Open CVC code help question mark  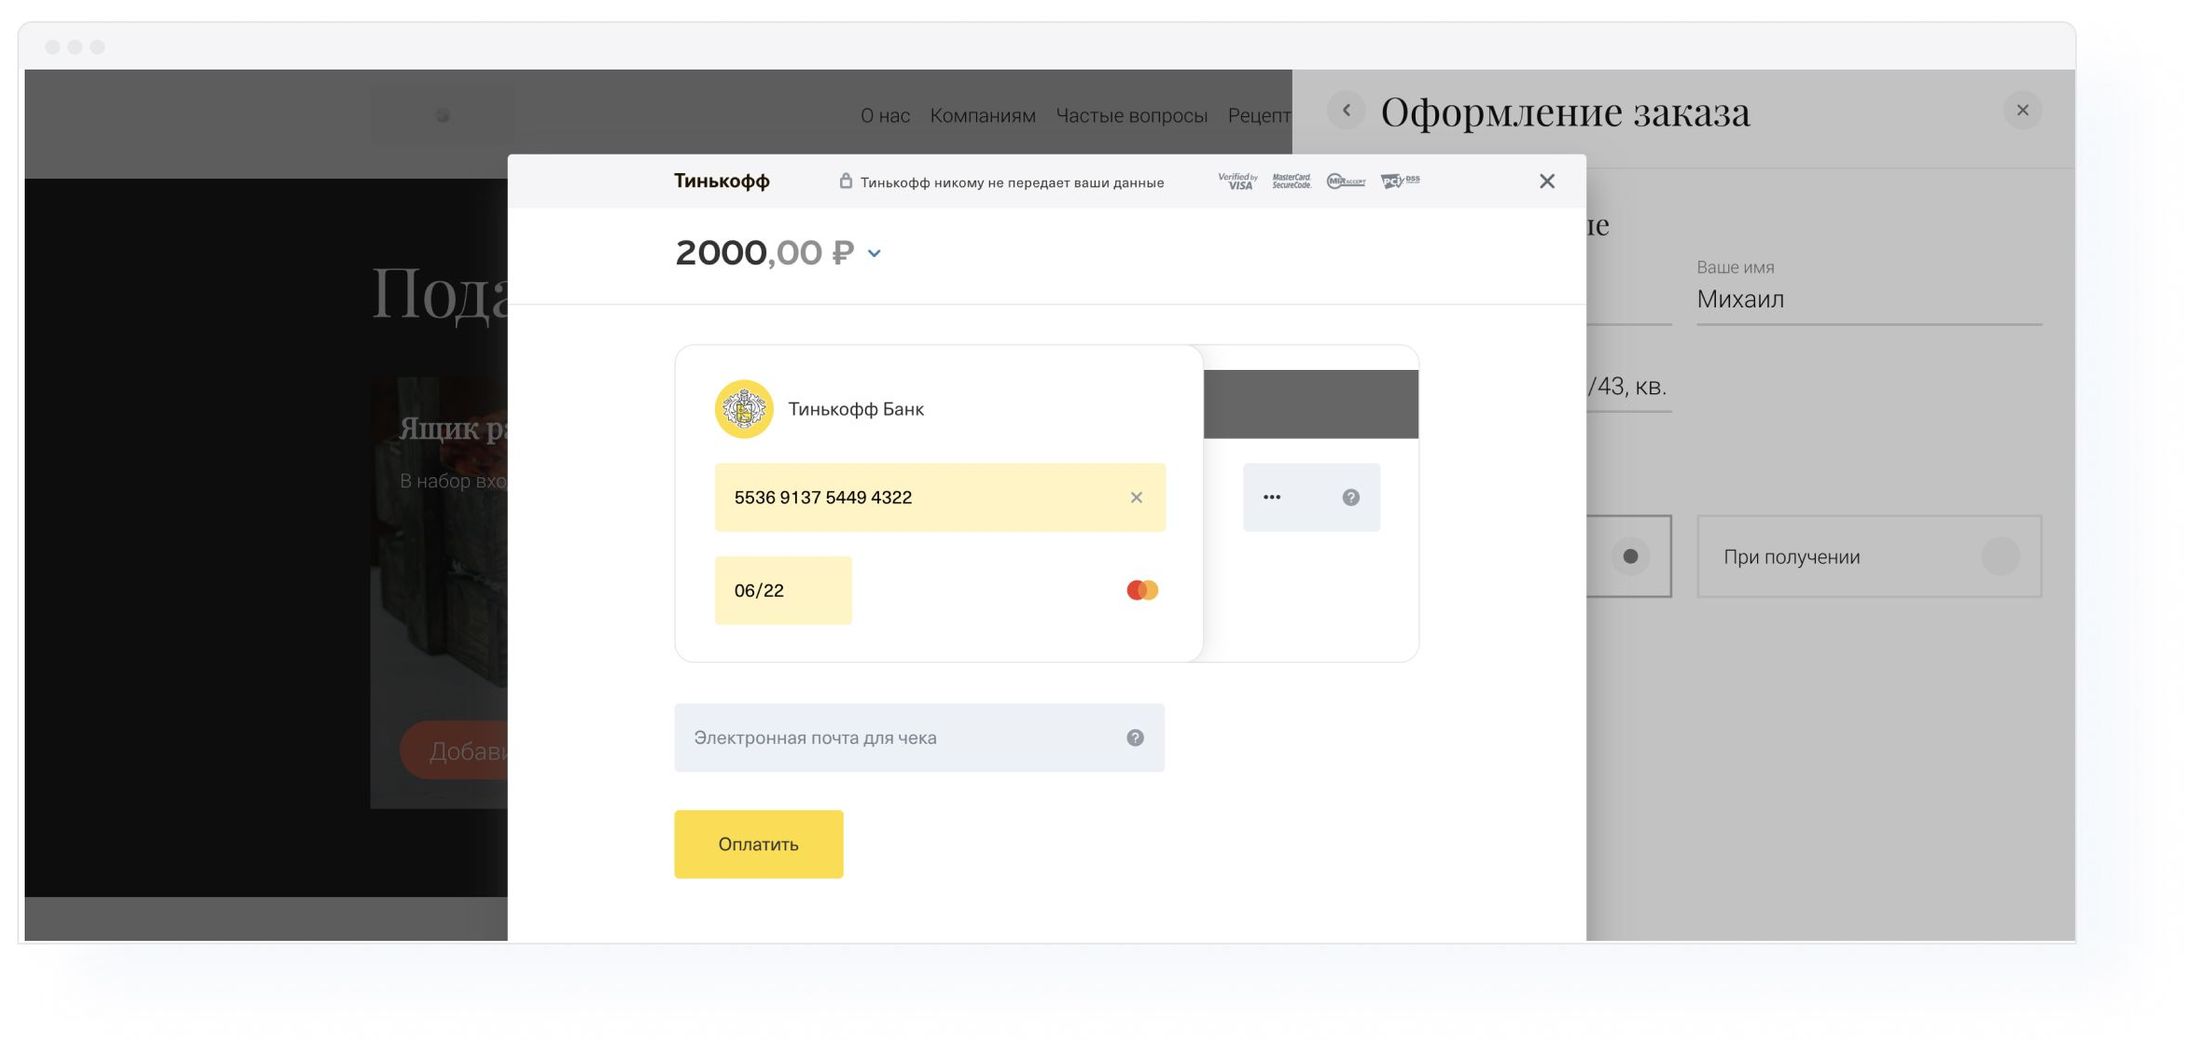point(1350,497)
